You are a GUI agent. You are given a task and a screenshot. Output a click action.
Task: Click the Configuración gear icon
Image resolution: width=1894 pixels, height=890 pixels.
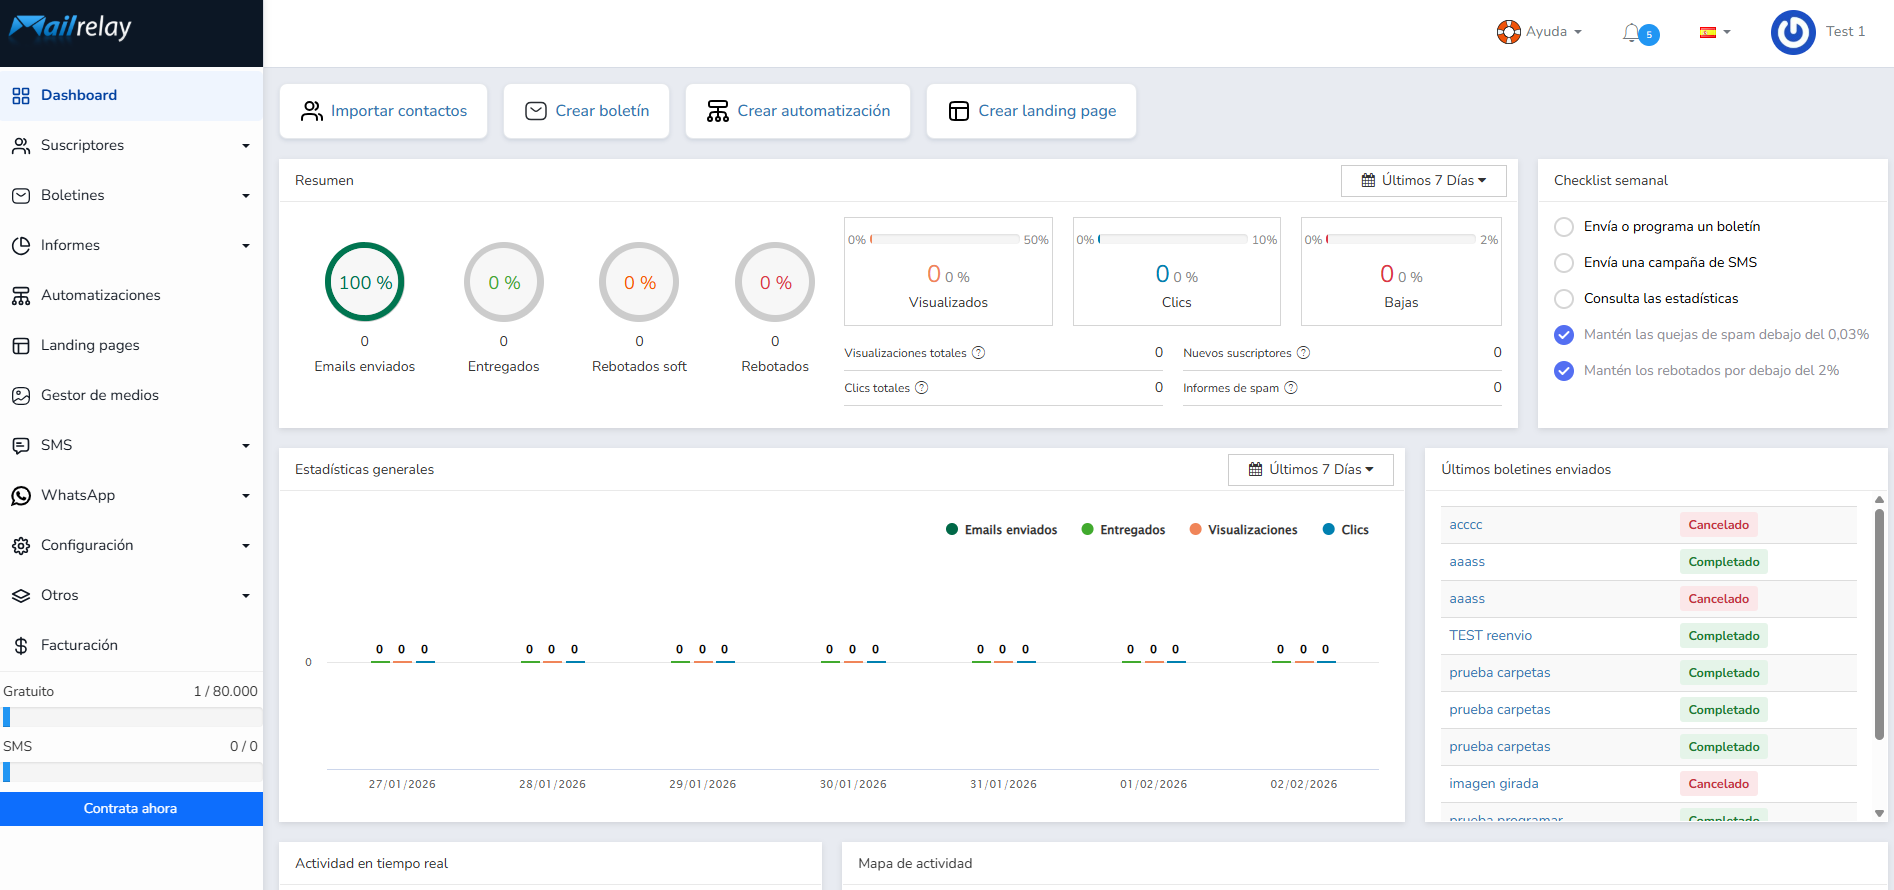[x=20, y=546]
